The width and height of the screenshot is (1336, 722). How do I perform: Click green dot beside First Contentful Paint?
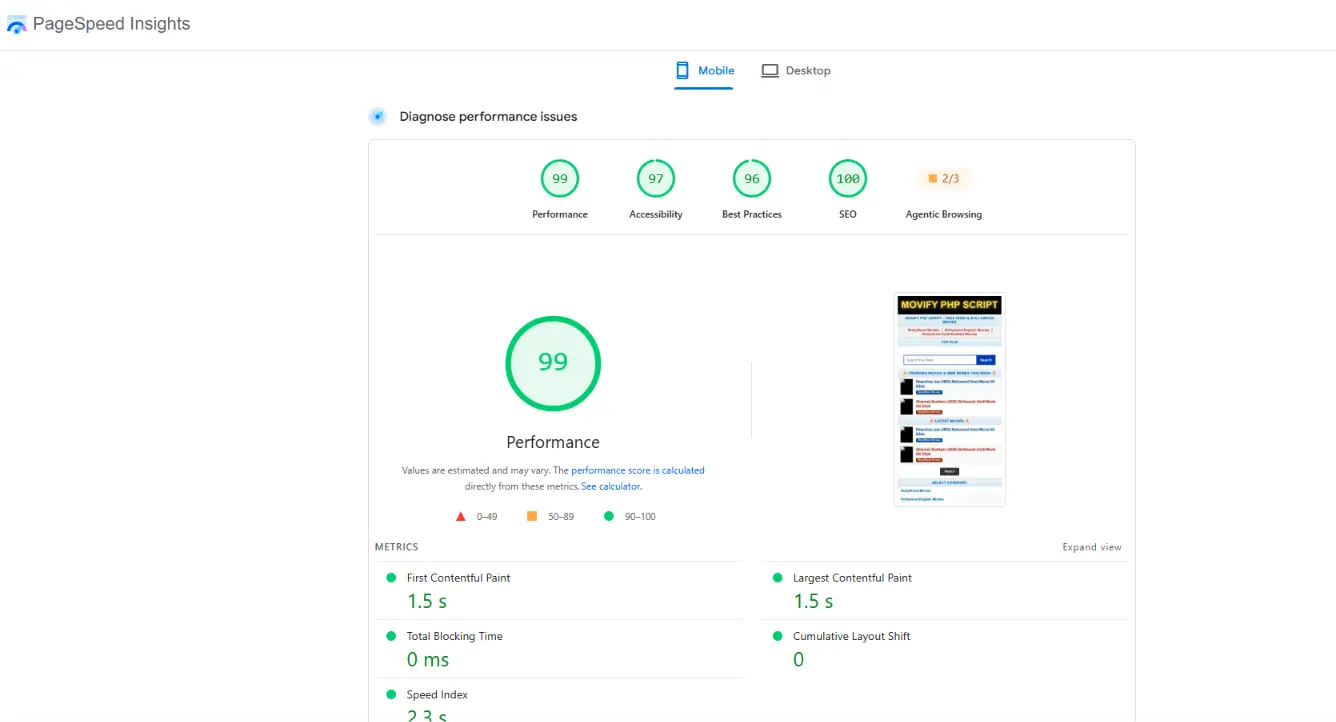(391, 577)
